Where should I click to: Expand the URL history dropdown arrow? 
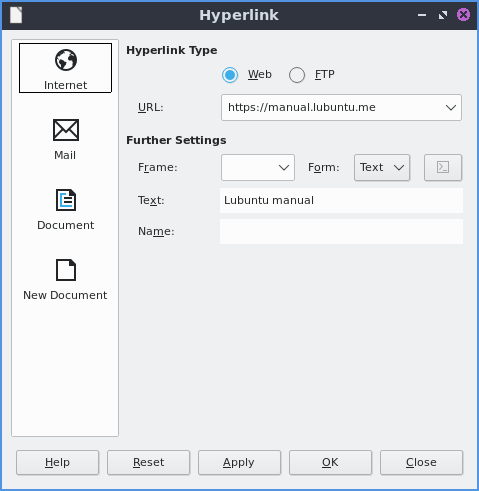(x=451, y=107)
